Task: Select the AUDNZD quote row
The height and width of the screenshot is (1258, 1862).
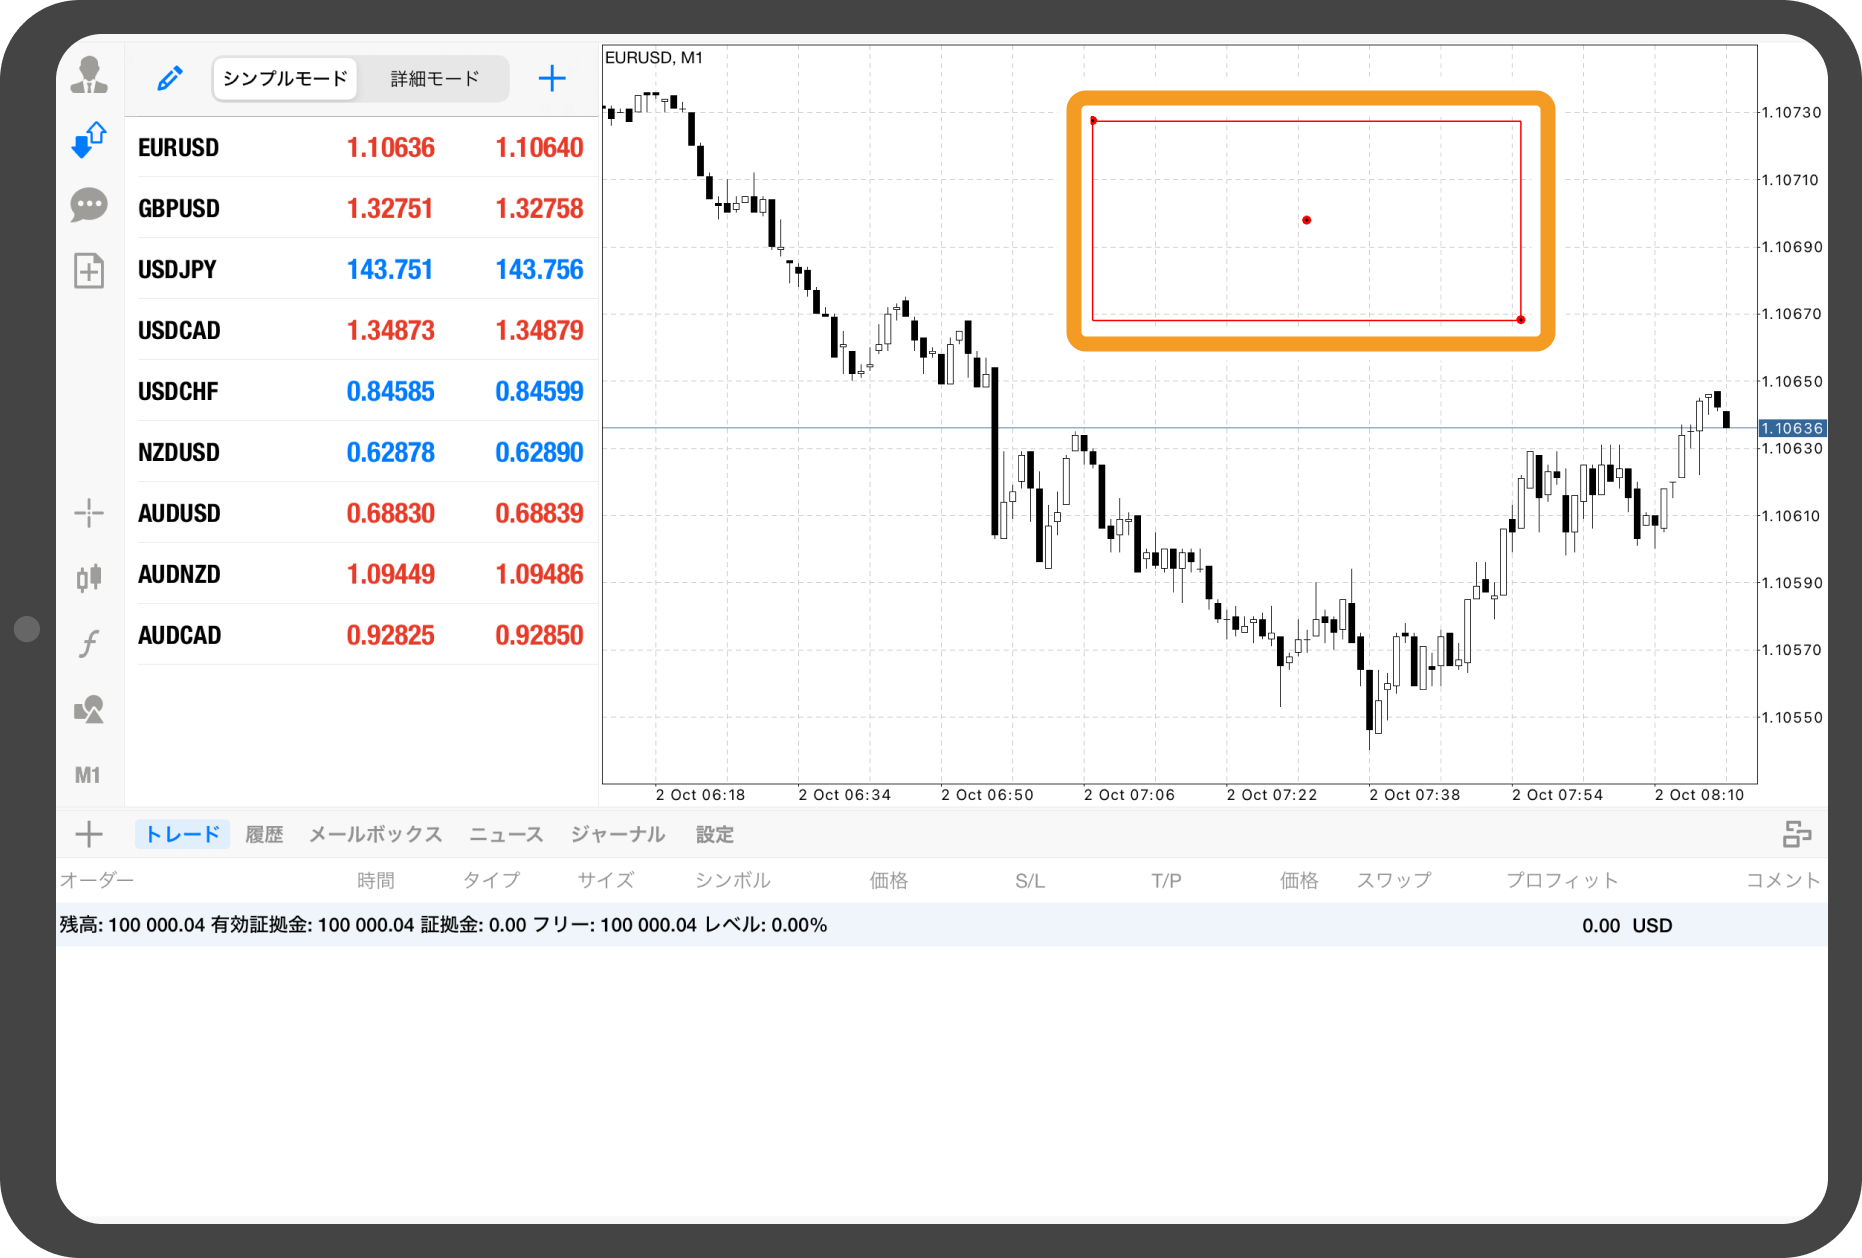Action: tap(361, 574)
